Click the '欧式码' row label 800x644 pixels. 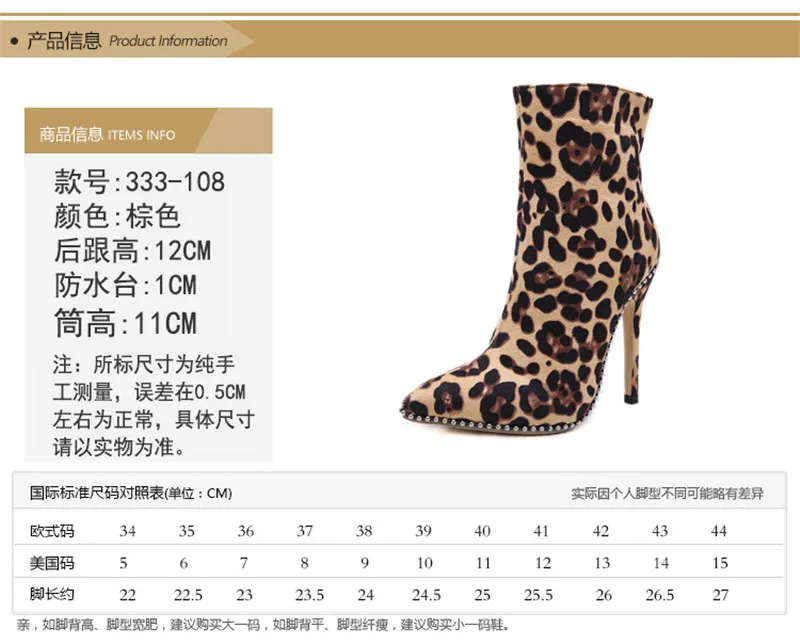(52, 531)
